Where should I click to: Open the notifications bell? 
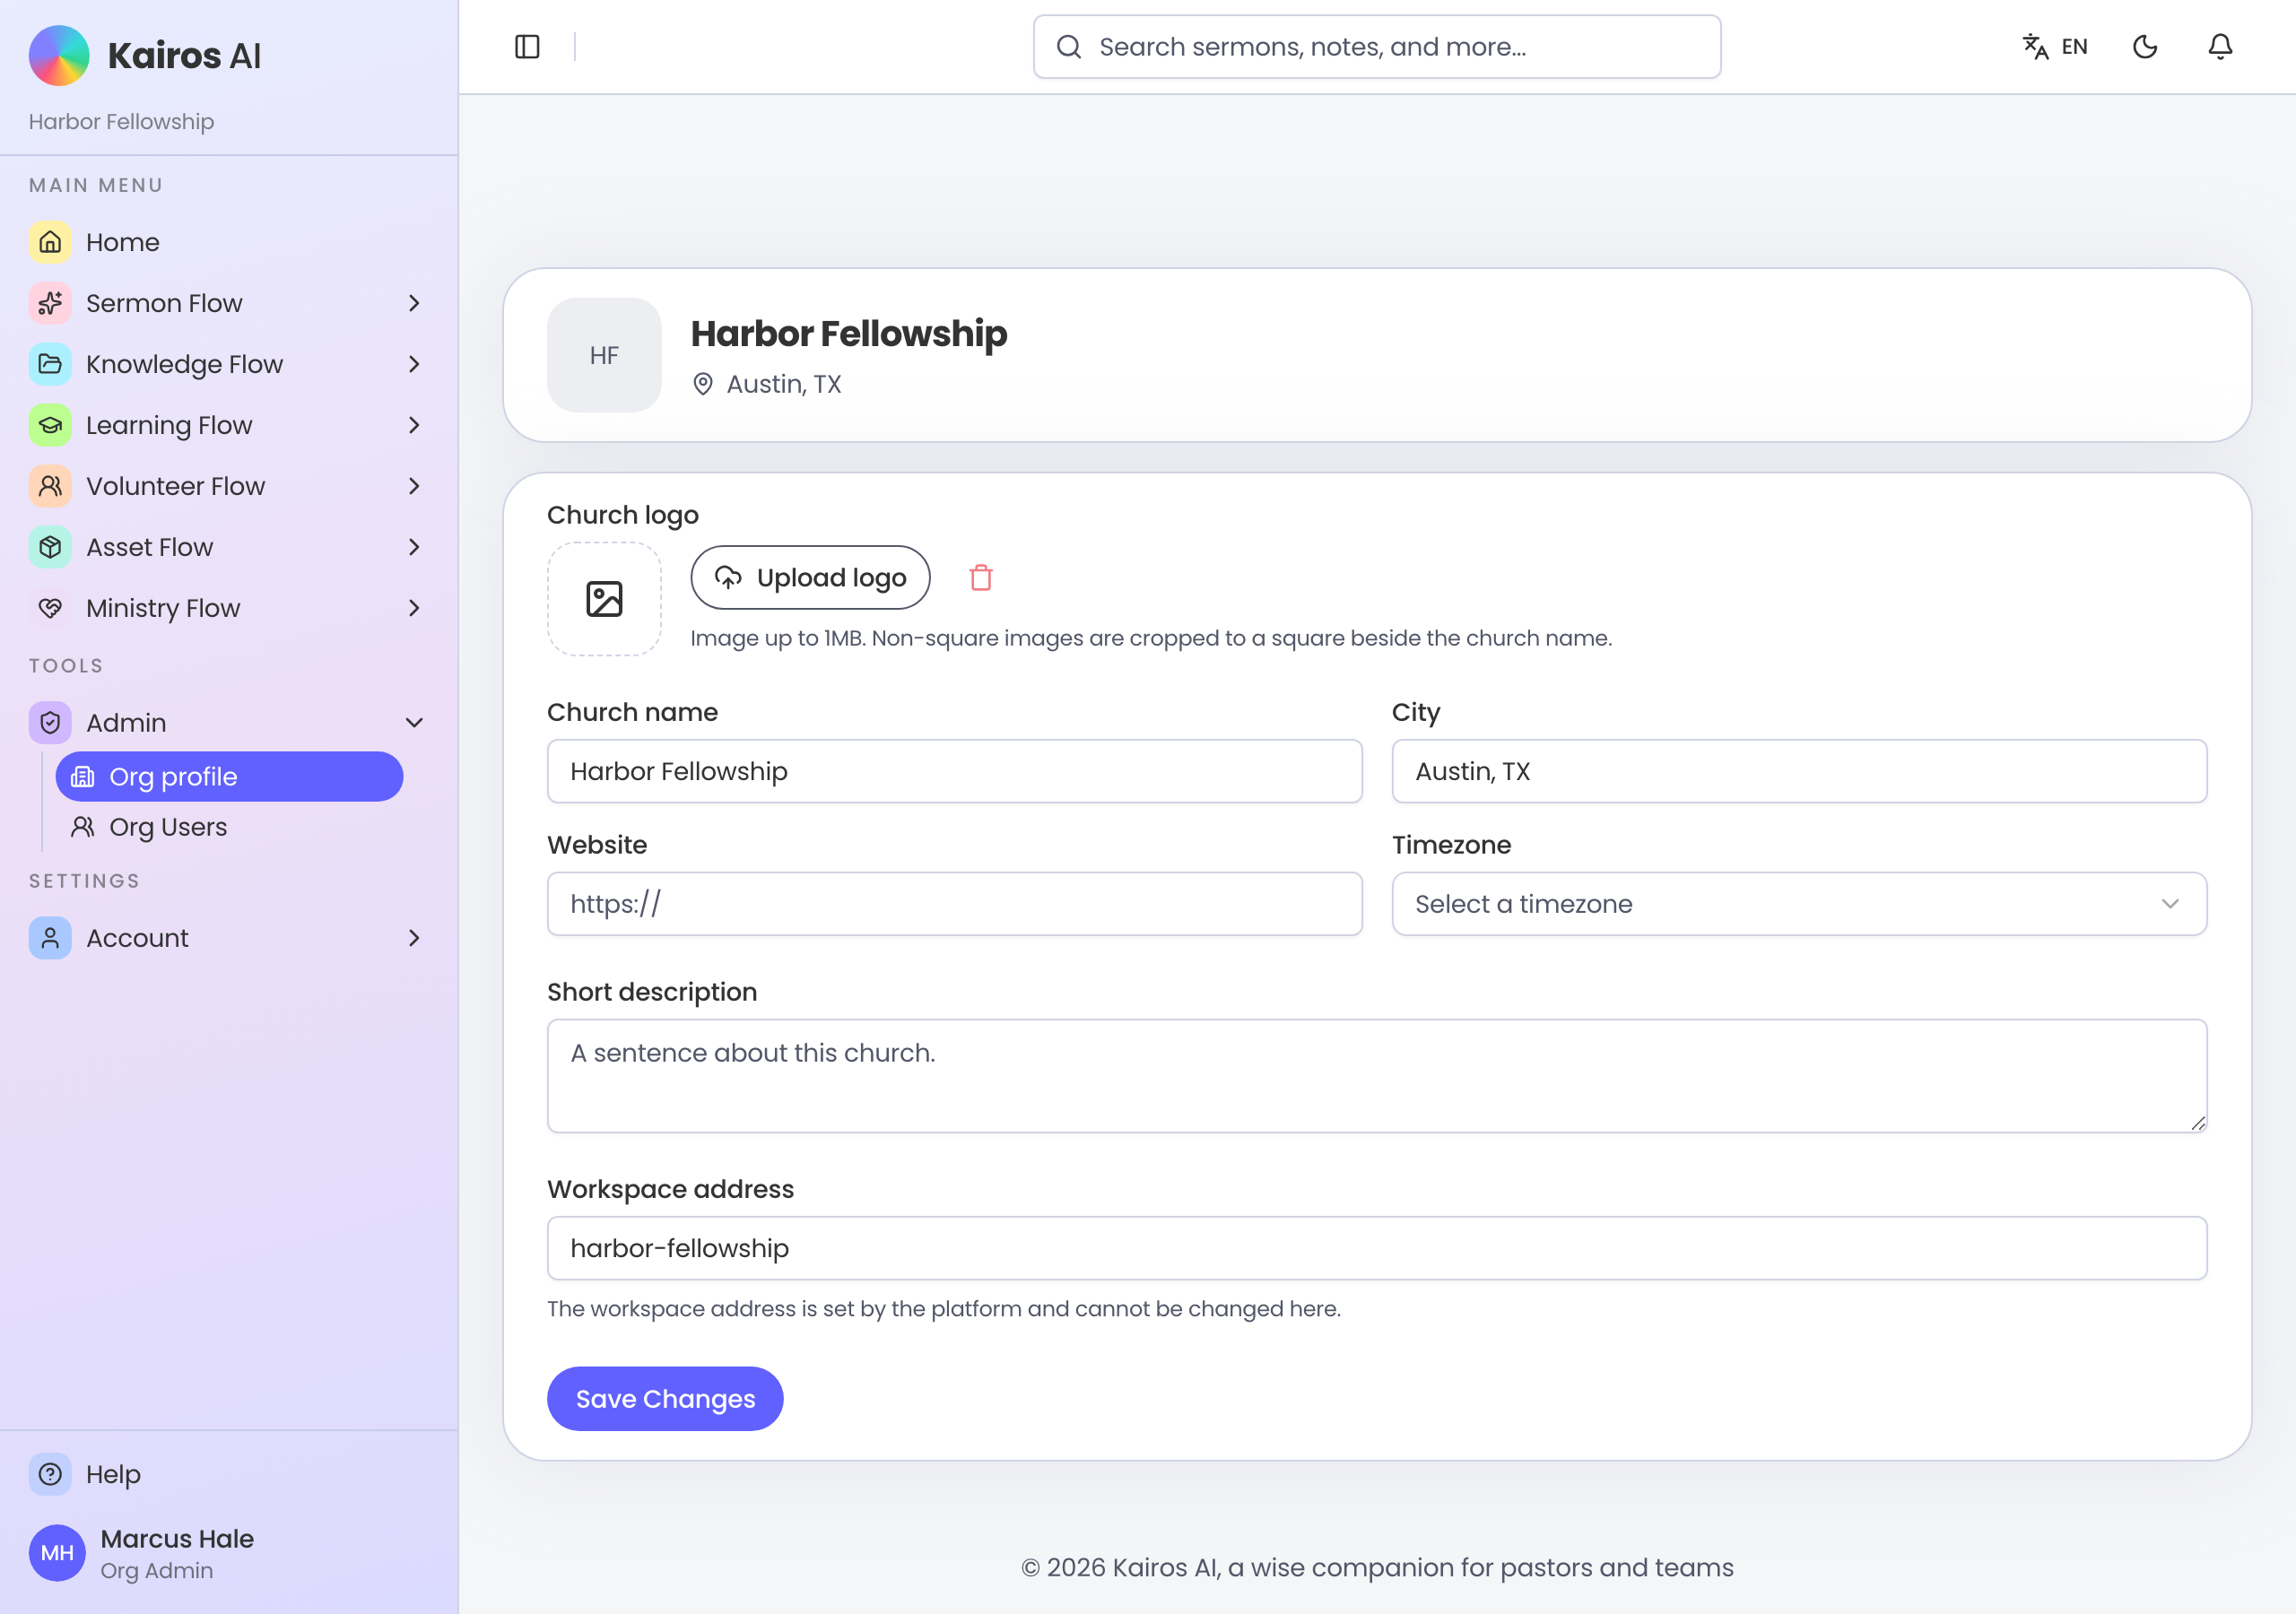click(2220, 47)
